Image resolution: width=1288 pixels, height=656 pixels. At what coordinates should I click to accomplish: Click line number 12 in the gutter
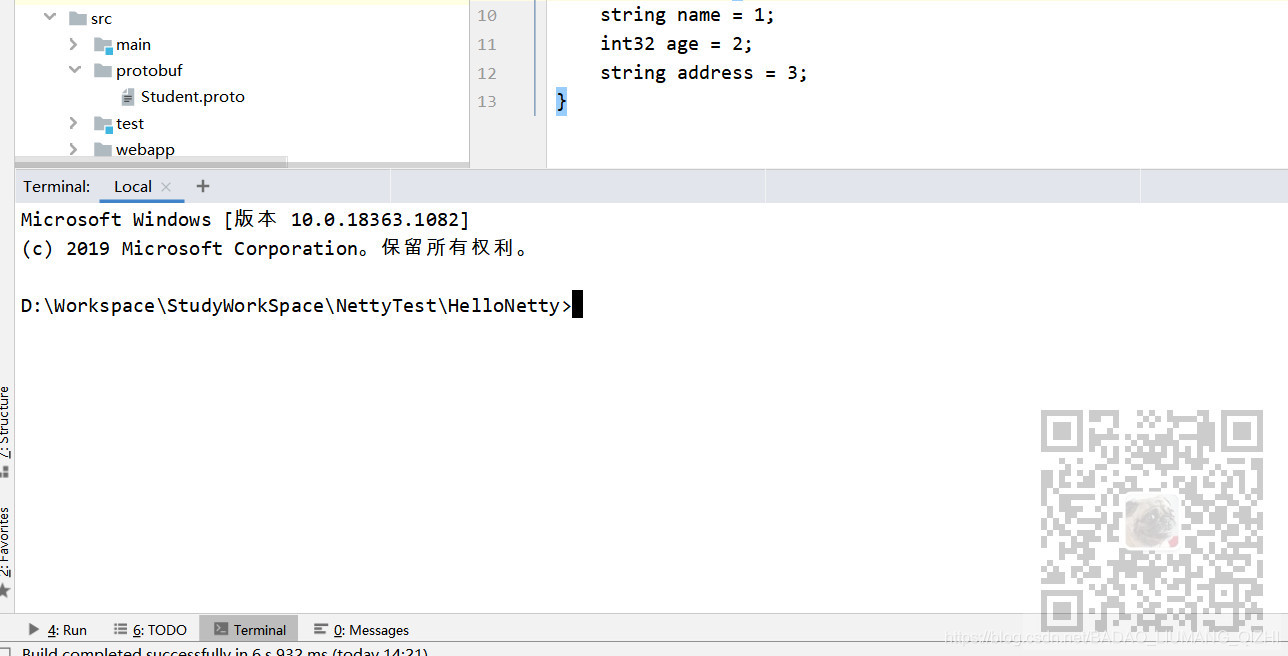[x=487, y=72]
